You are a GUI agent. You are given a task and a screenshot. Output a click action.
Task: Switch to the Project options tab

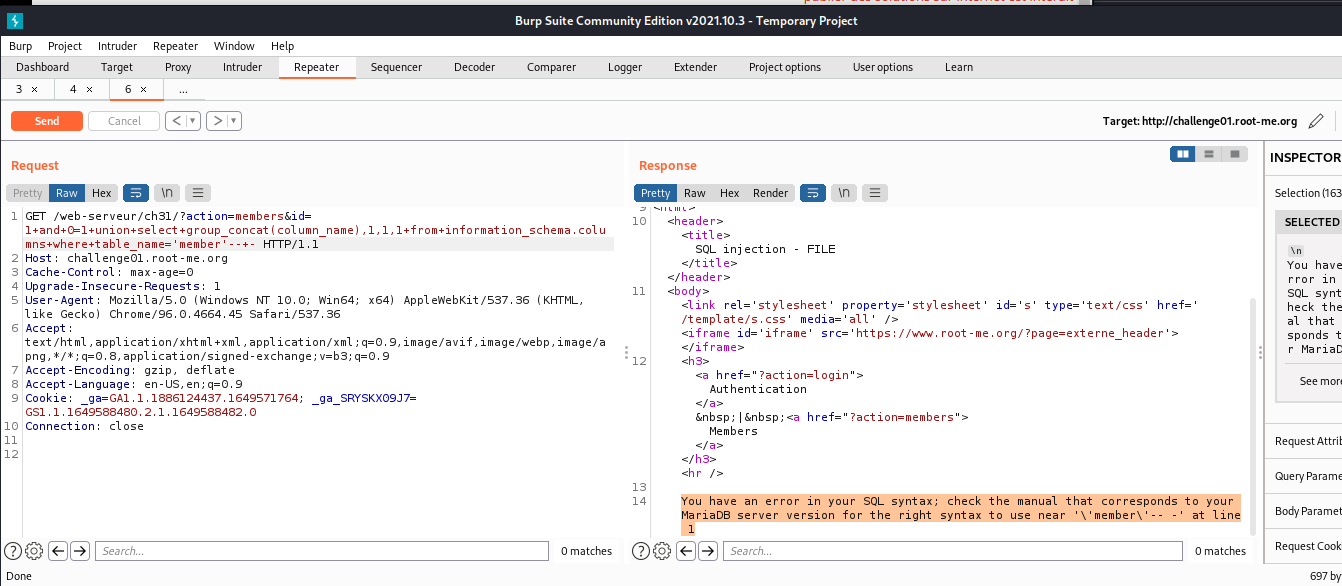pyautogui.click(x=785, y=67)
